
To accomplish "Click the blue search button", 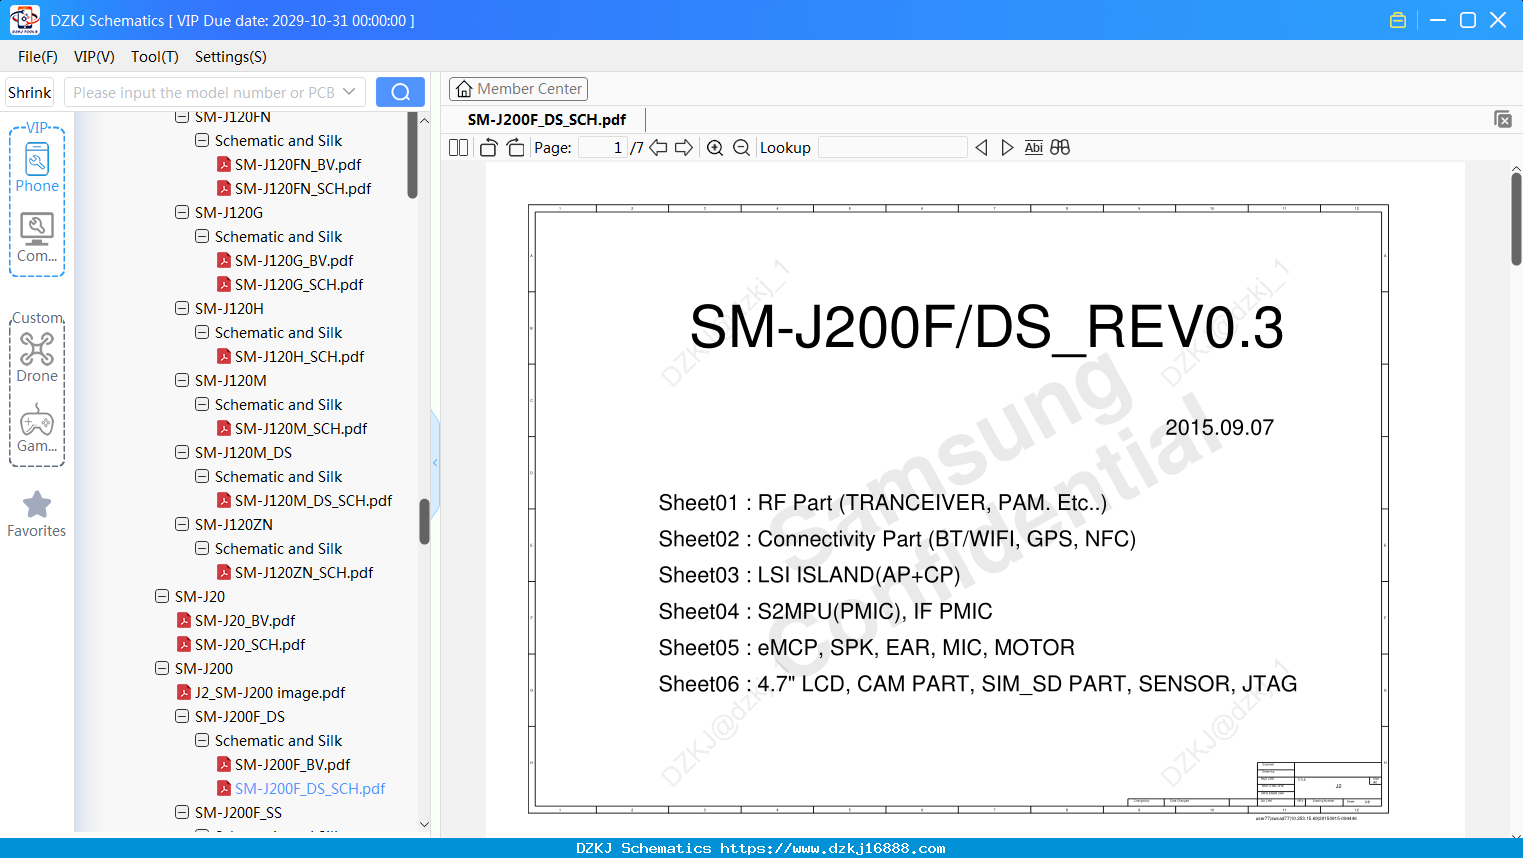I will (x=400, y=92).
